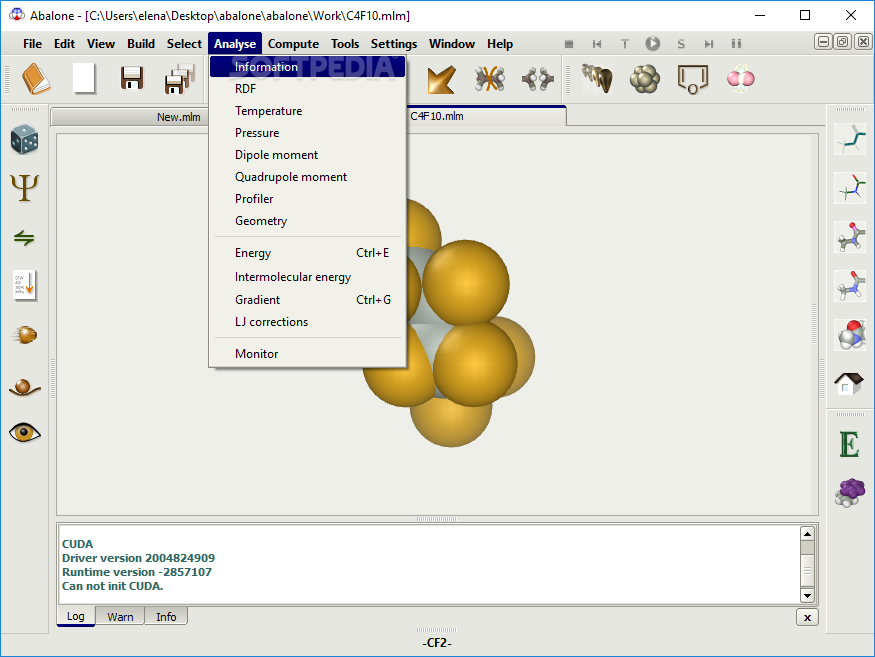The image size is (875, 657).
Task: Switch to the C4F10.mlm document tab
Action: pyautogui.click(x=485, y=116)
